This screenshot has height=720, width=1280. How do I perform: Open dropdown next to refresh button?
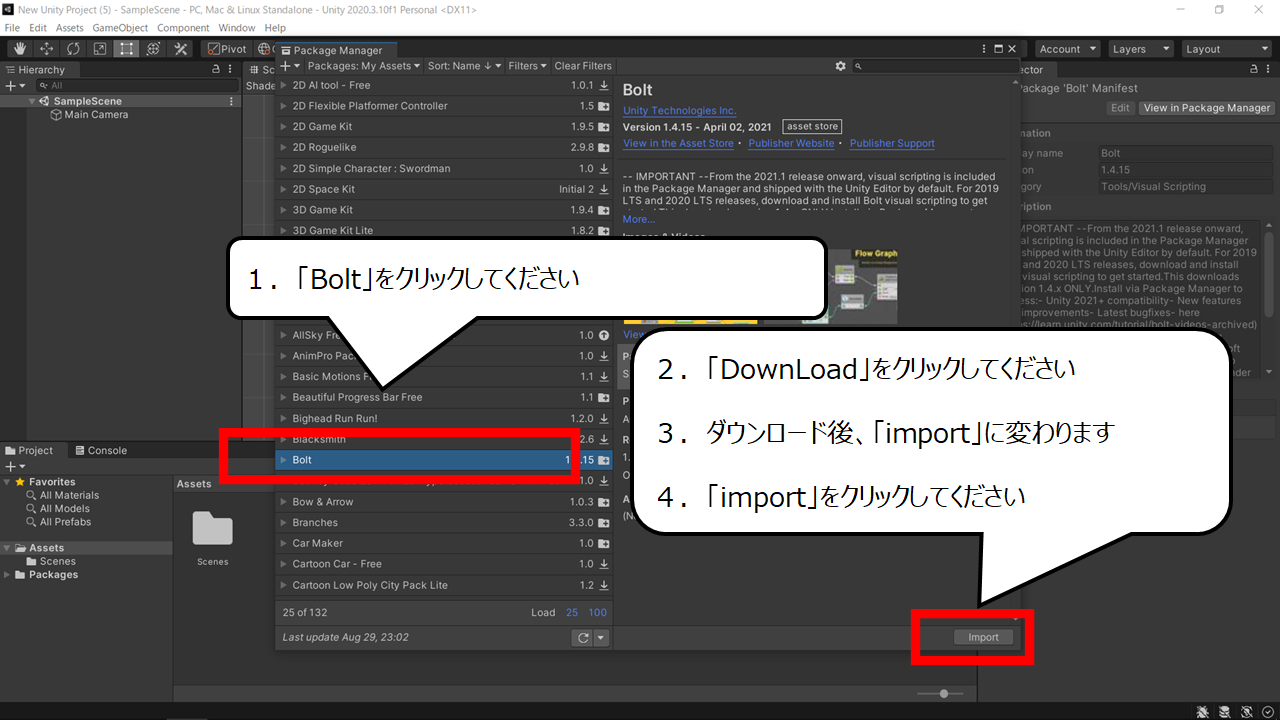point(601,637)
